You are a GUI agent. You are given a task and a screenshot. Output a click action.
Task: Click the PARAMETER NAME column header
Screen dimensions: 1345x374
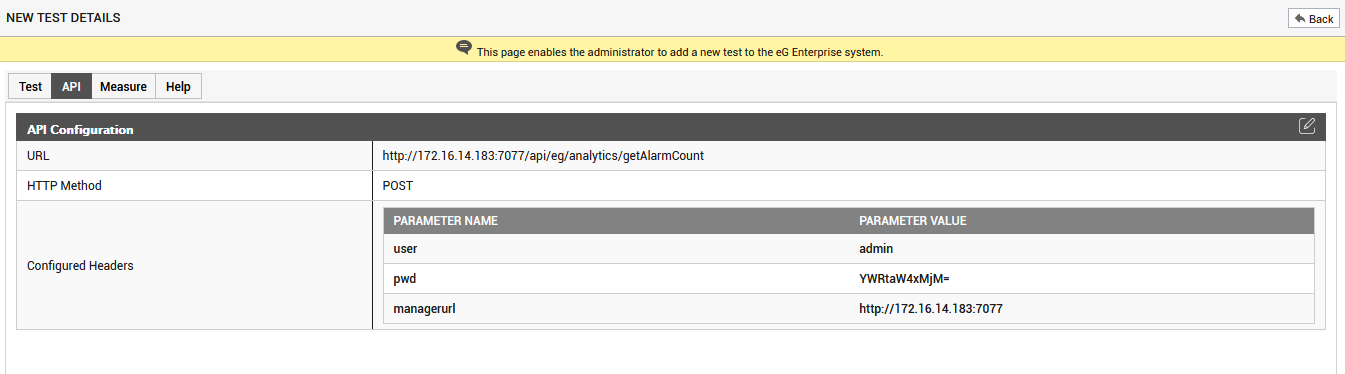pyautogui.click(x=445, y=221)
